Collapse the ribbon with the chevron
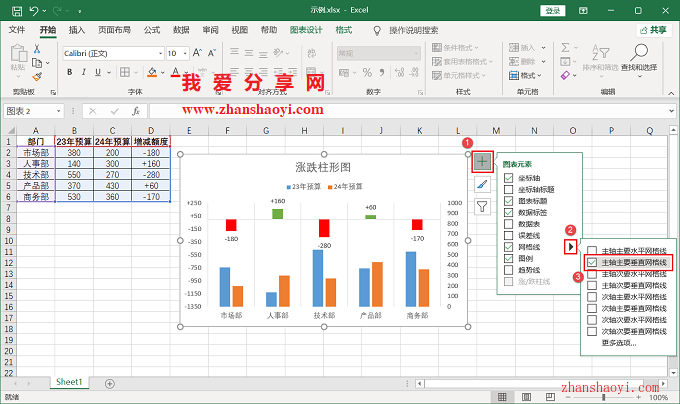Image resolution: width=680 pixels, height=404 pixels. [x=671, y=93]
